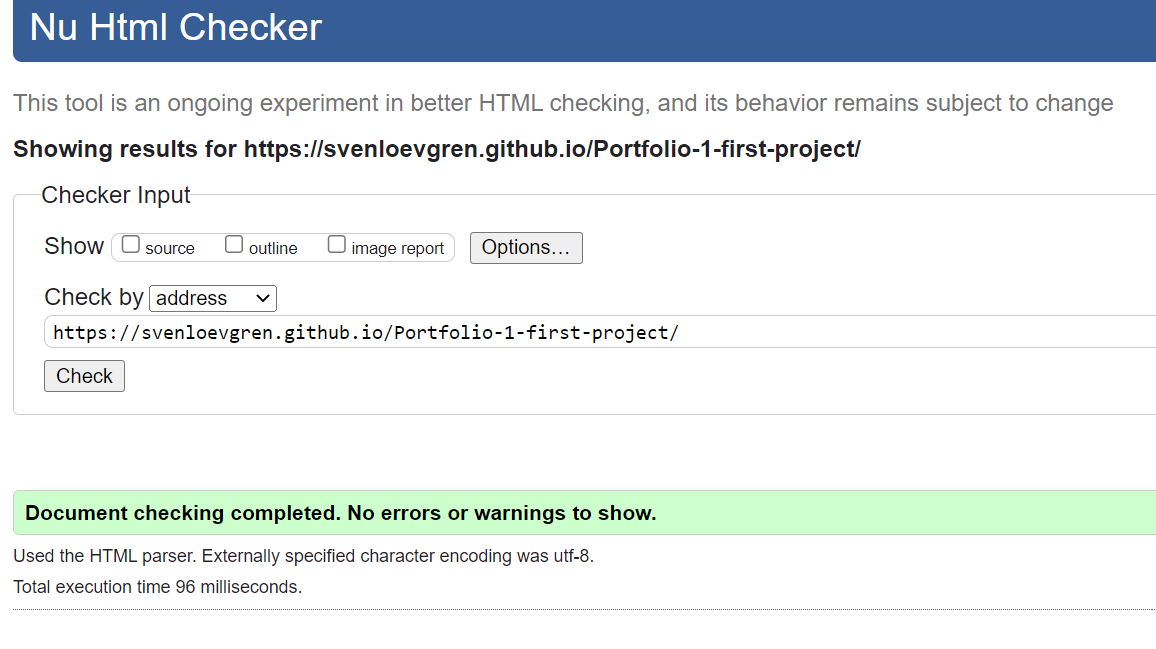1156x649 pixels.
Task: Select the address option in Check by selector
Action: pos(200,297)
